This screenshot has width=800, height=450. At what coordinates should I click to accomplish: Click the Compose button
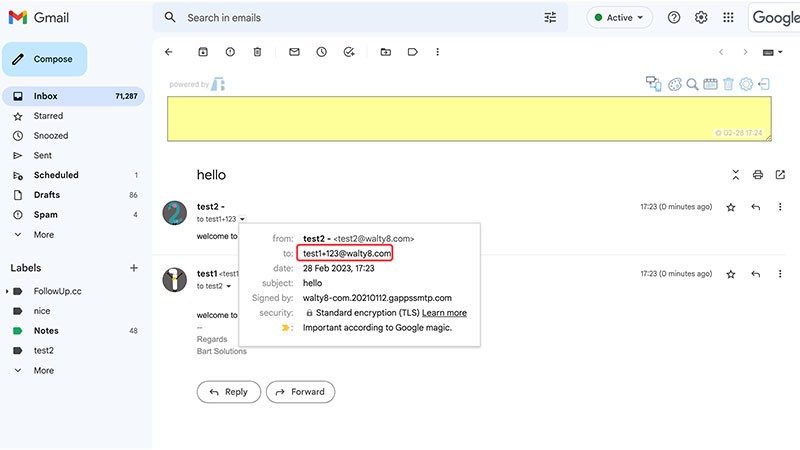45,59
